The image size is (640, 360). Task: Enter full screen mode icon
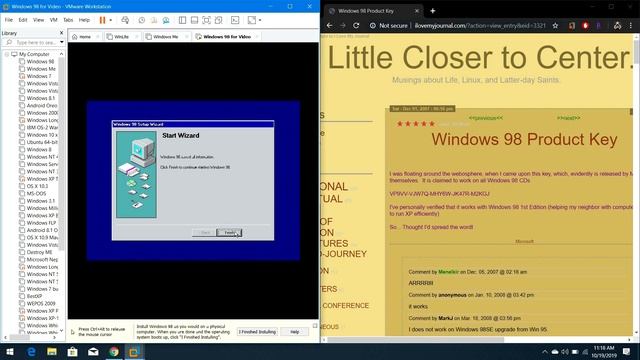[207, 20]
